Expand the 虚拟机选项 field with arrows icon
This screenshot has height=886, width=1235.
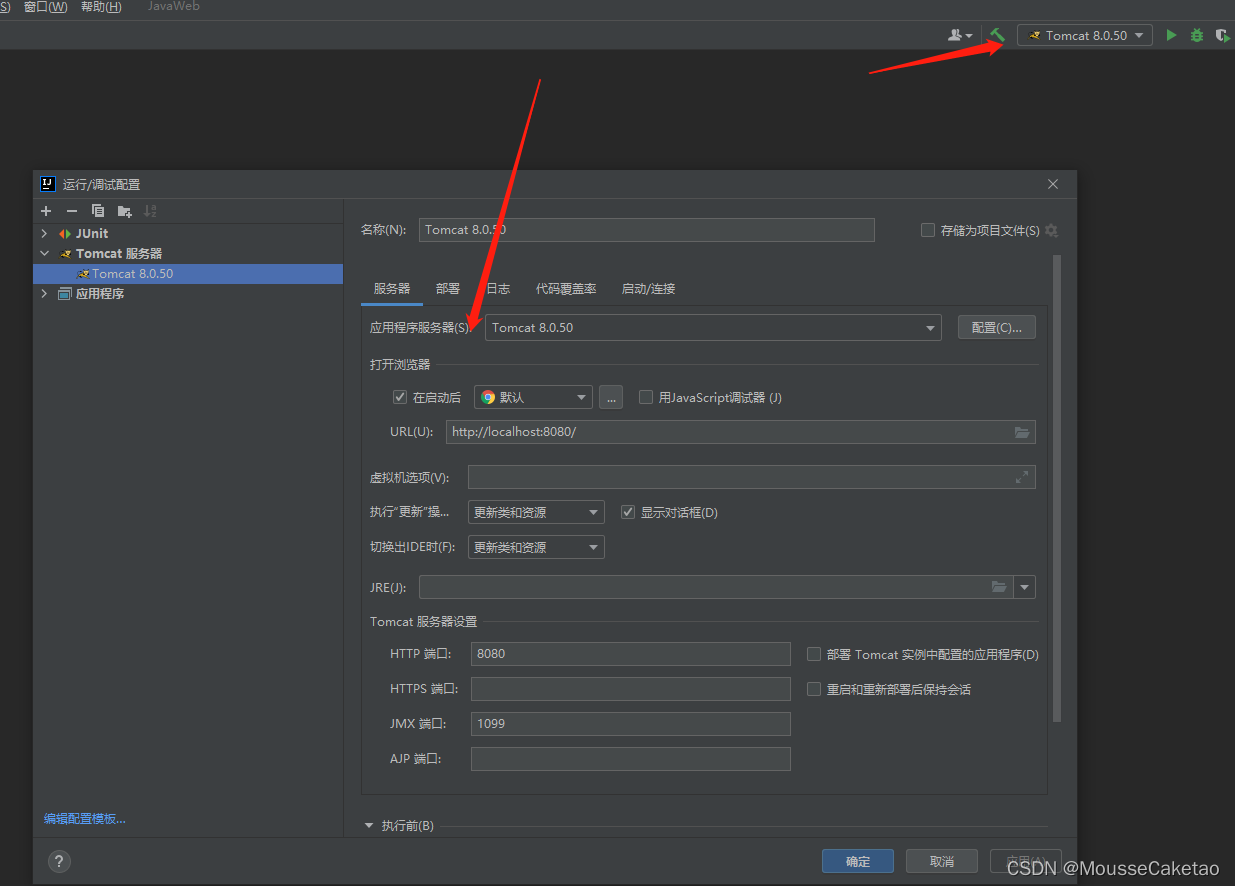tap(1021, 477)
